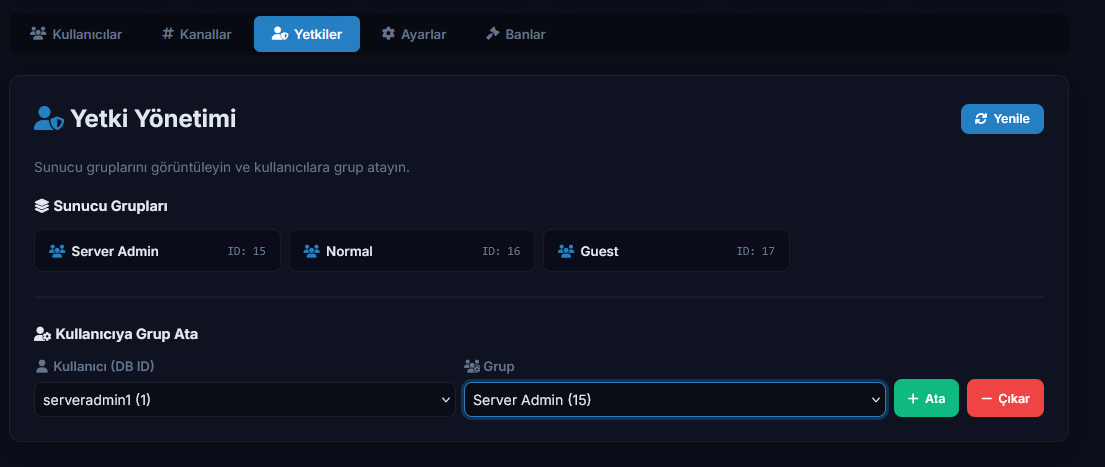Click the plus icon in Ata button

913,399
